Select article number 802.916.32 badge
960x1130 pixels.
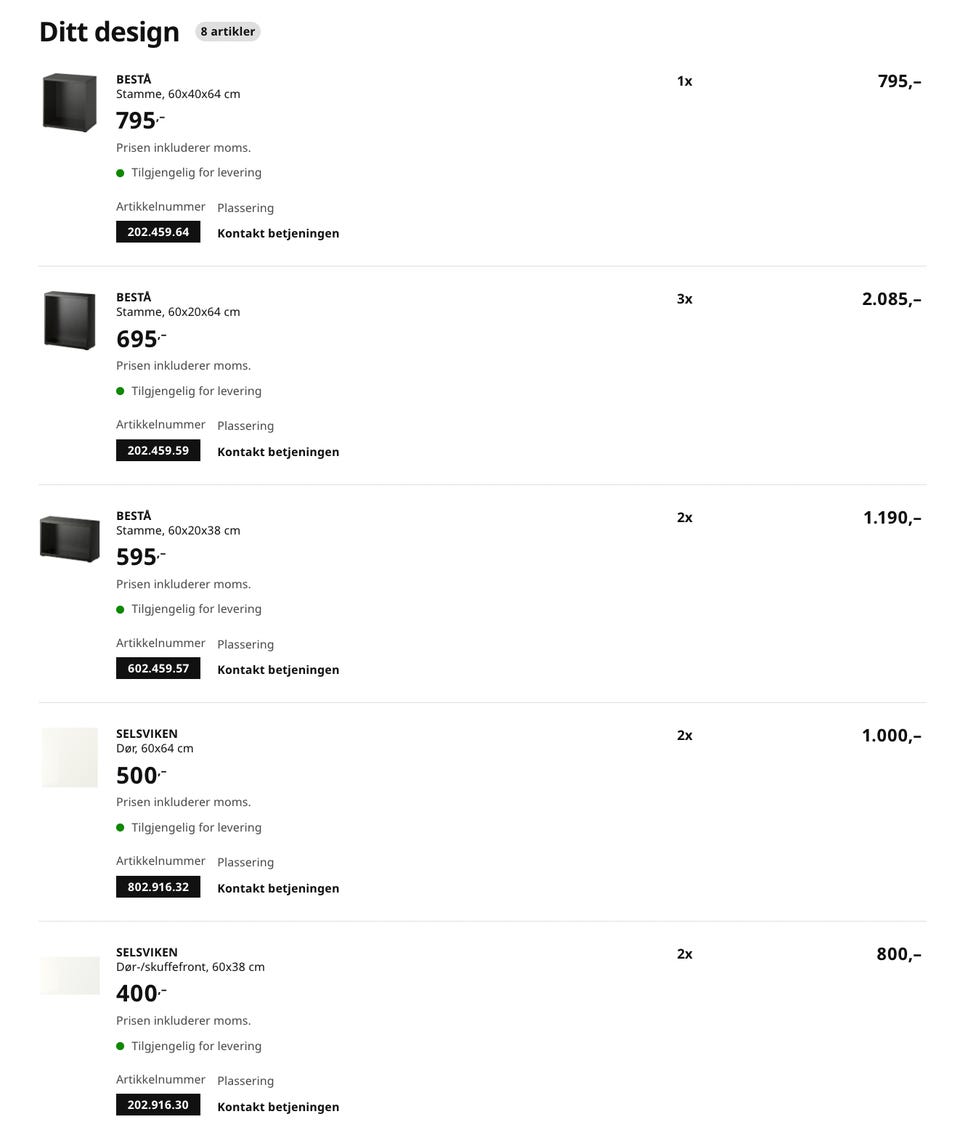click(x=158, y=887)
